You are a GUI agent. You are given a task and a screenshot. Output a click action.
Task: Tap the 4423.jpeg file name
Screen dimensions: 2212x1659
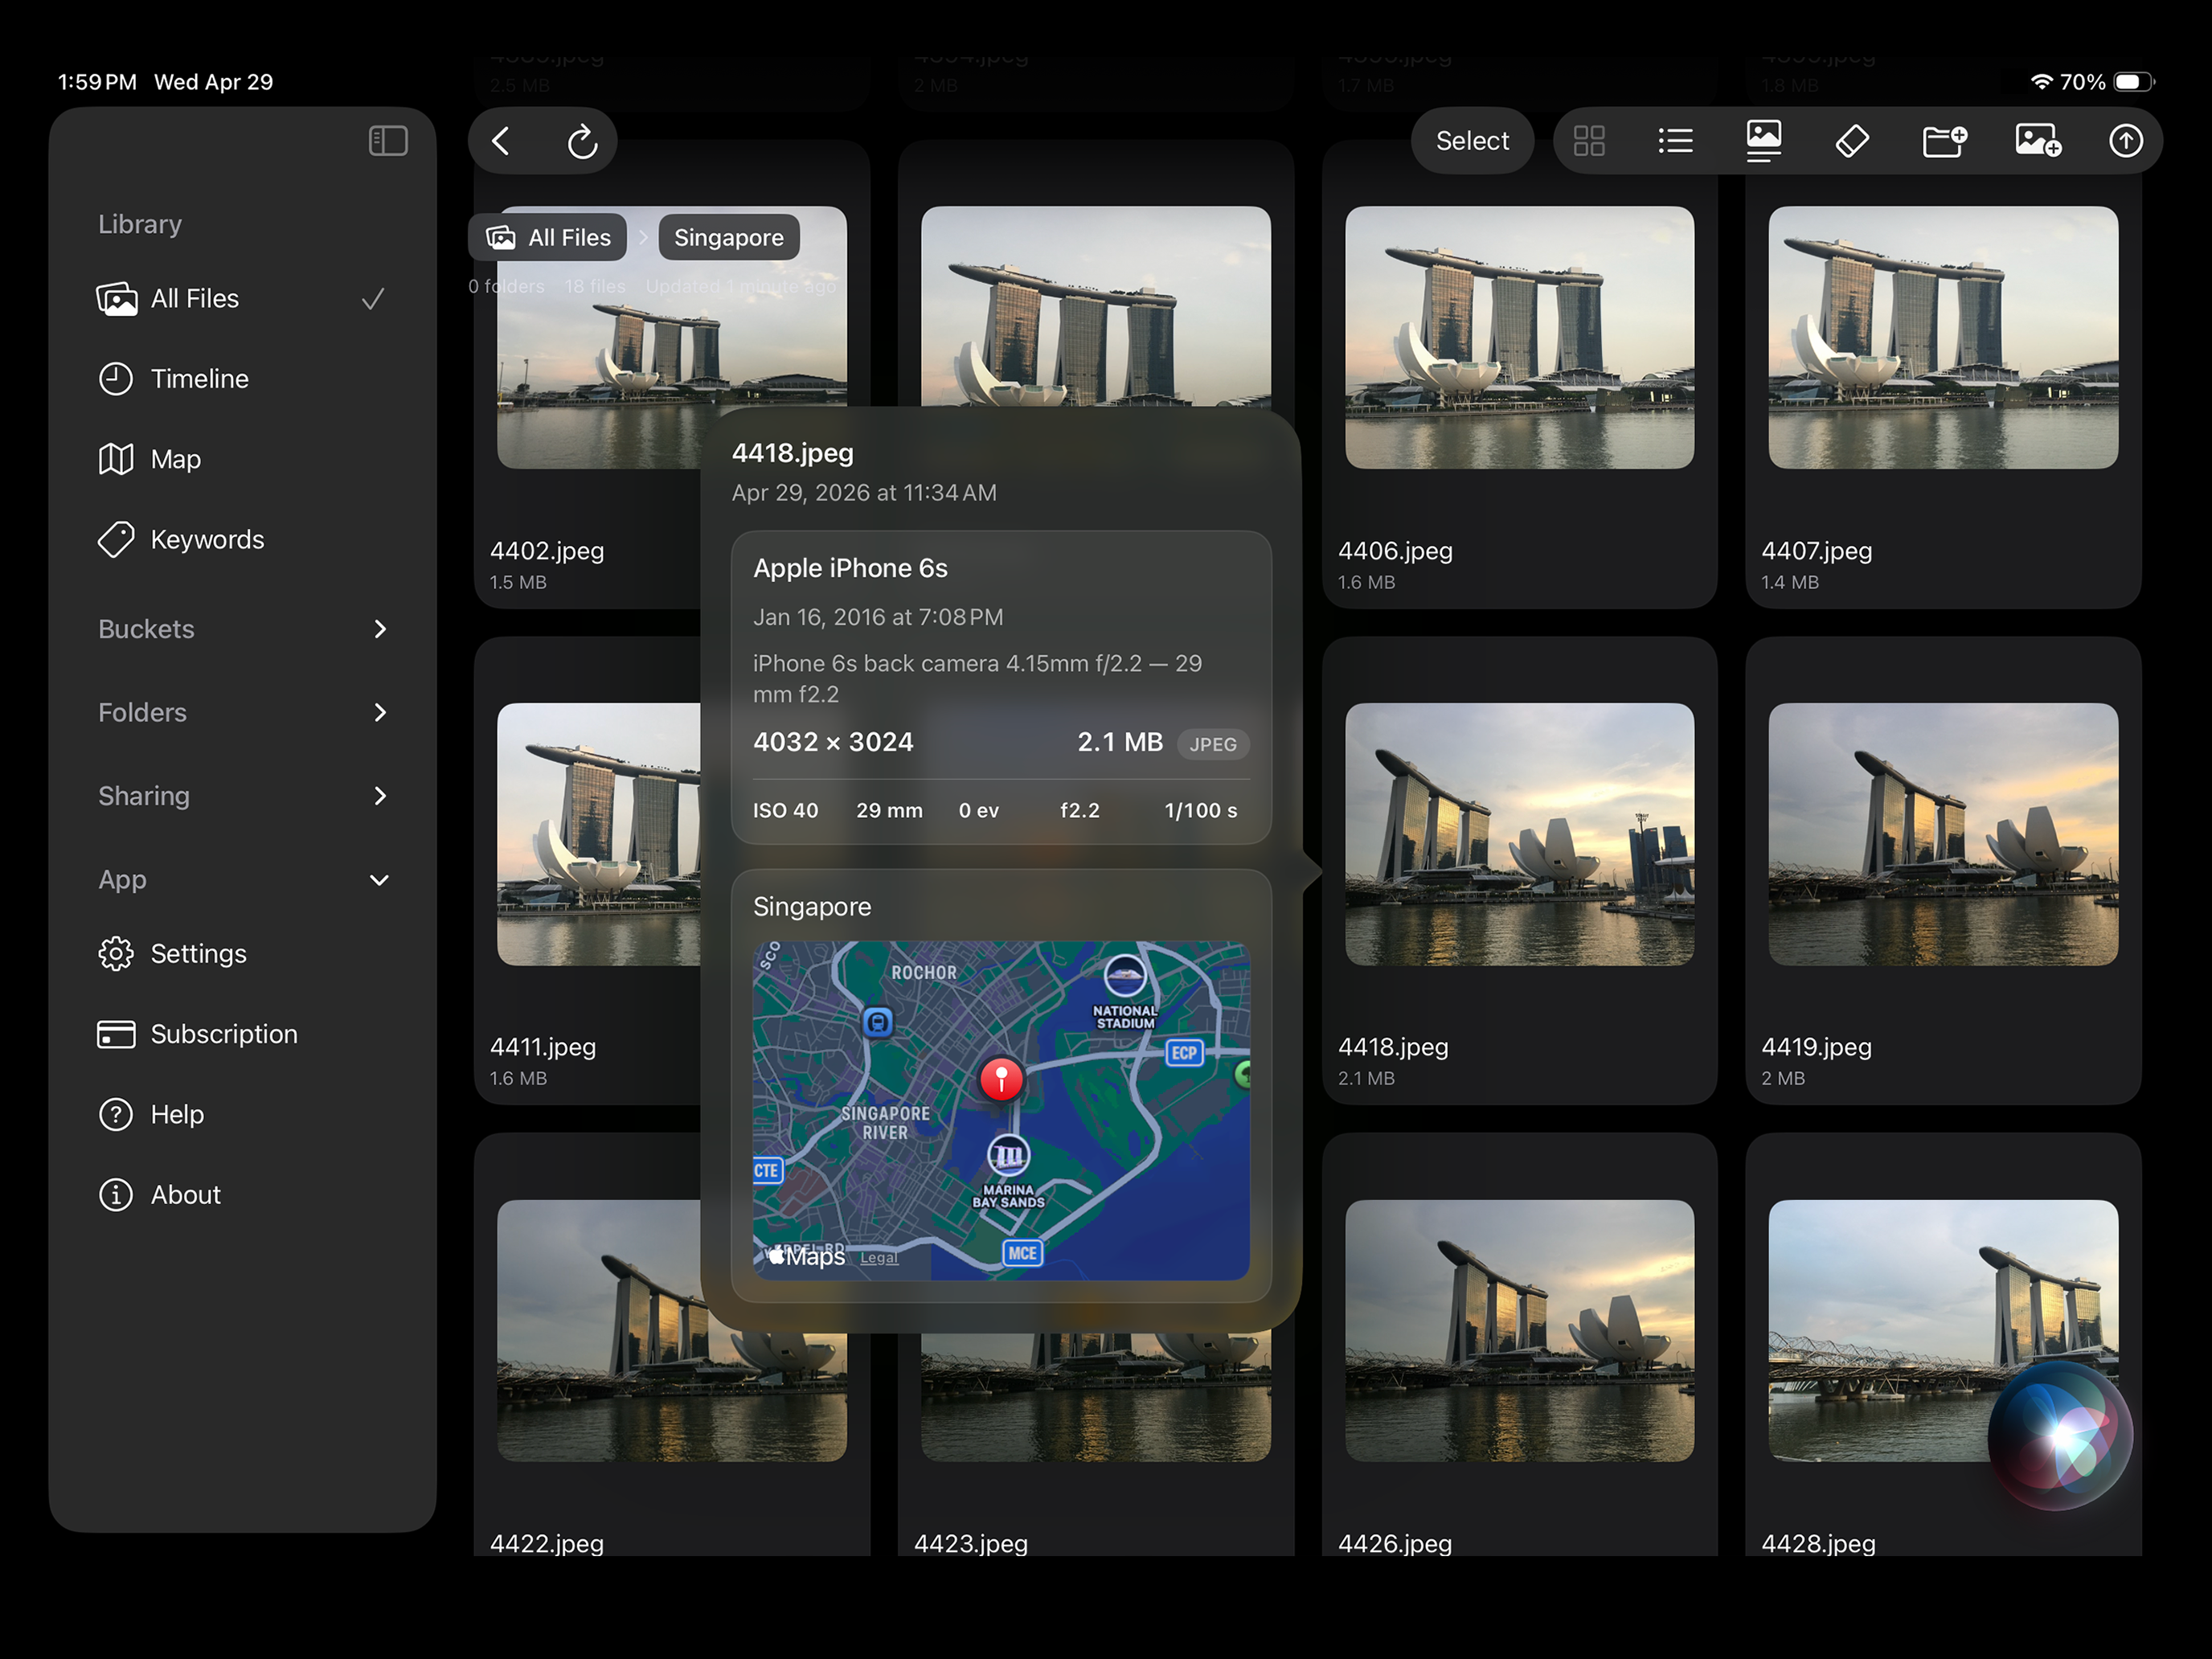pos(971,1543)
